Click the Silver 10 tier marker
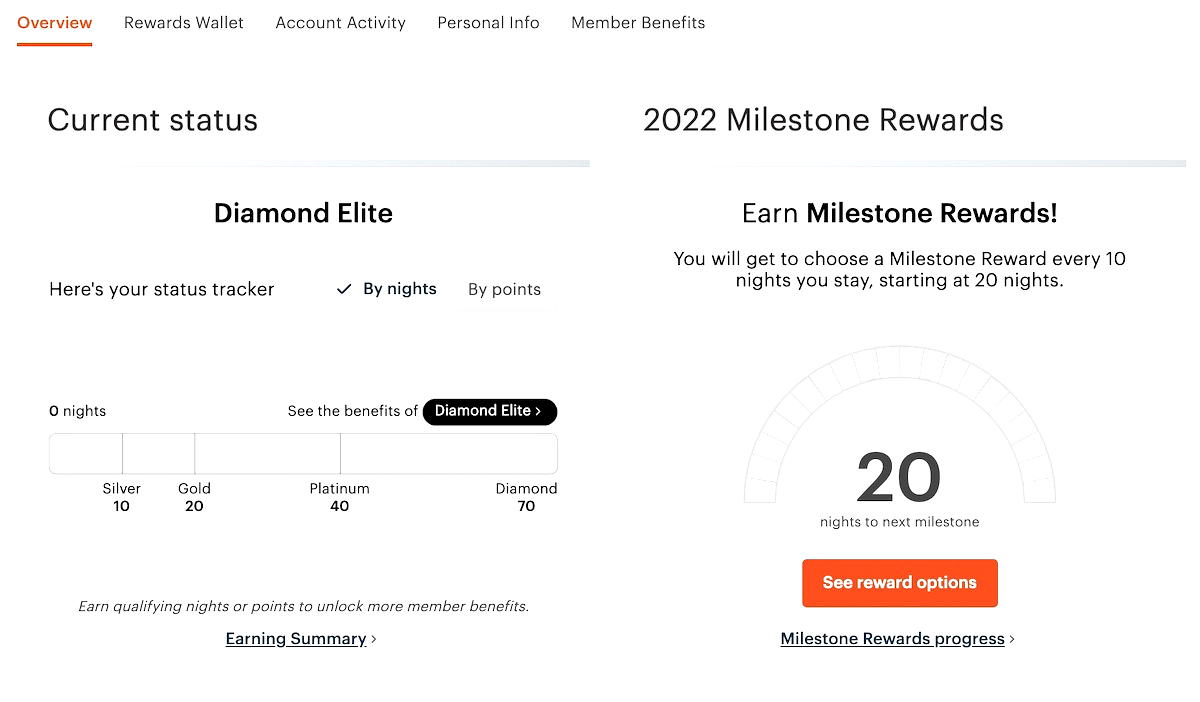 click(121, 497)
